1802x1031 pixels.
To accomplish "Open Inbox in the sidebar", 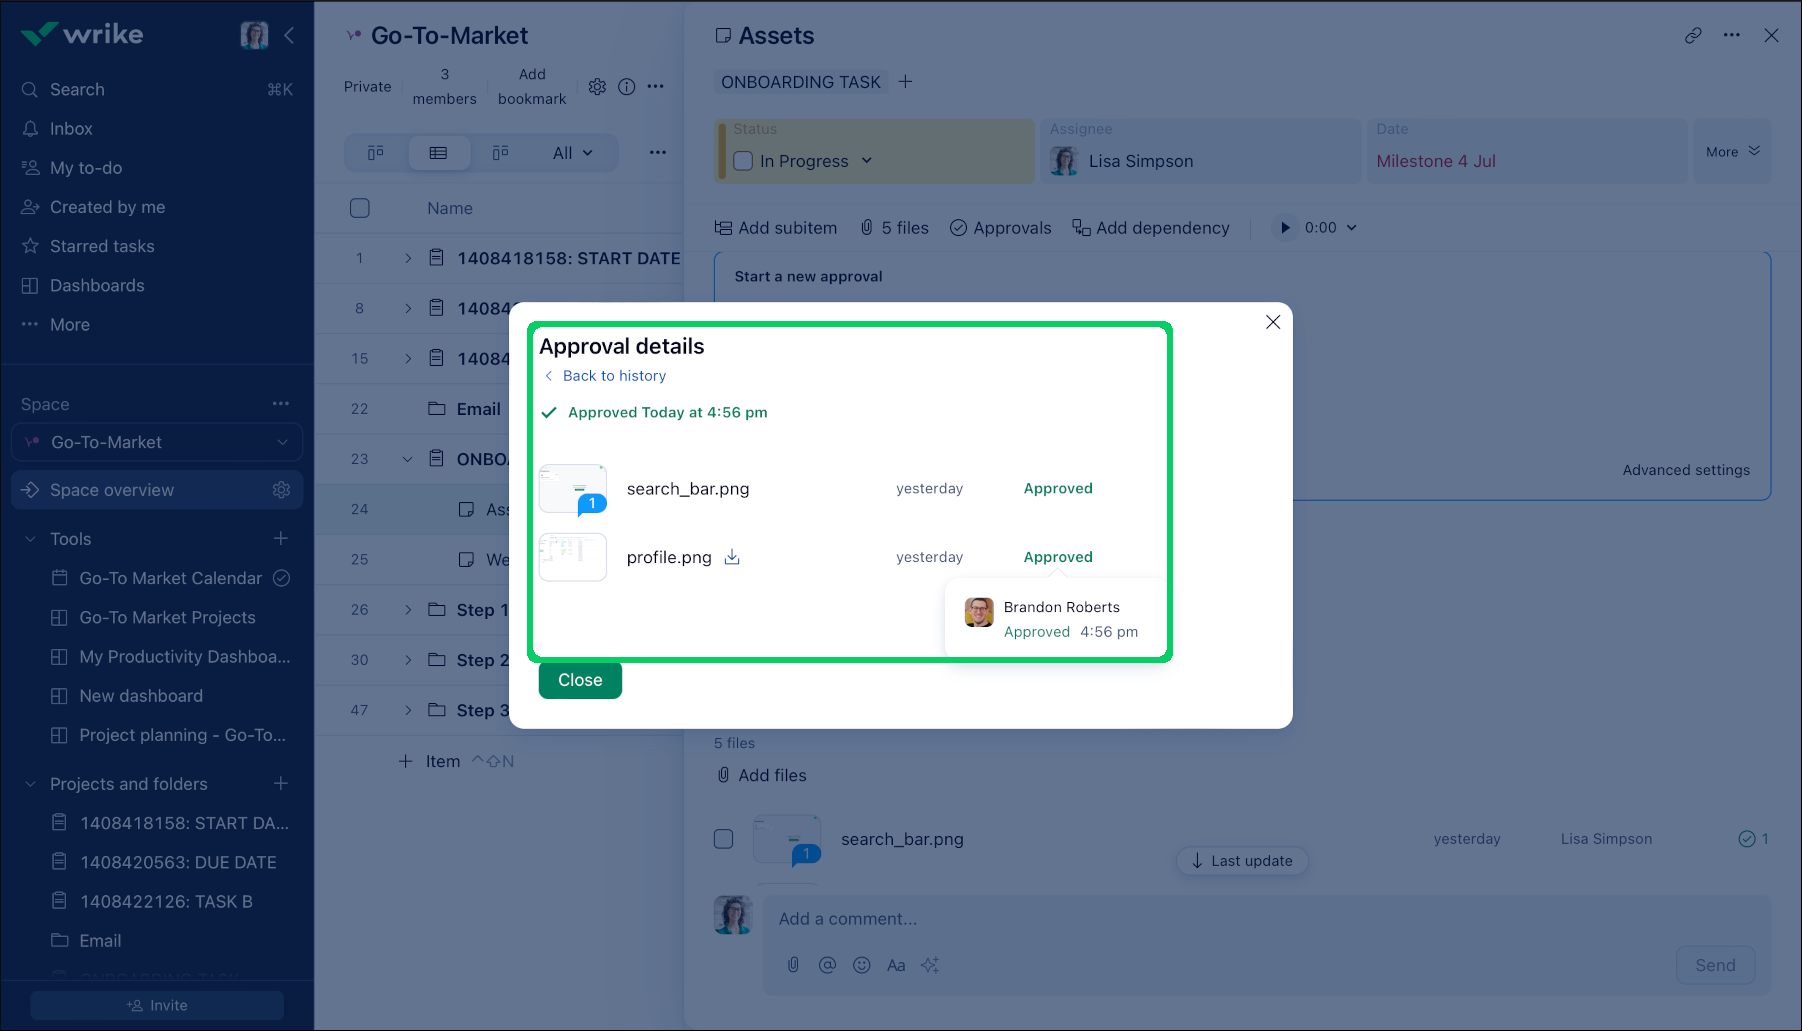I will coord(71,129).
